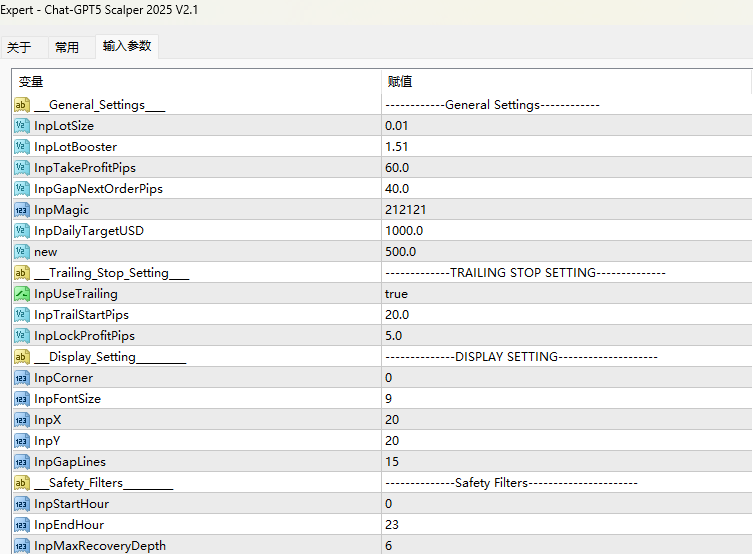The width and height of the screenshot is (753, 554).
Task: Click the boolean icon next to InpUseTrailing
Action: (22, 294)
